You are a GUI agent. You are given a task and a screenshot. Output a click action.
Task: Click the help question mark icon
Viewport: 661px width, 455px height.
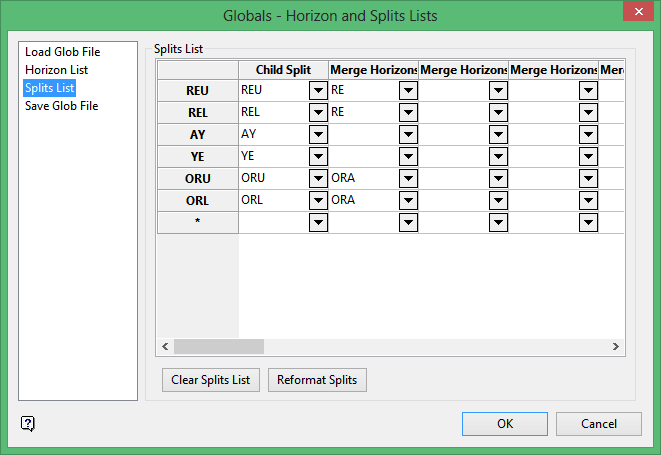[28, 423]
